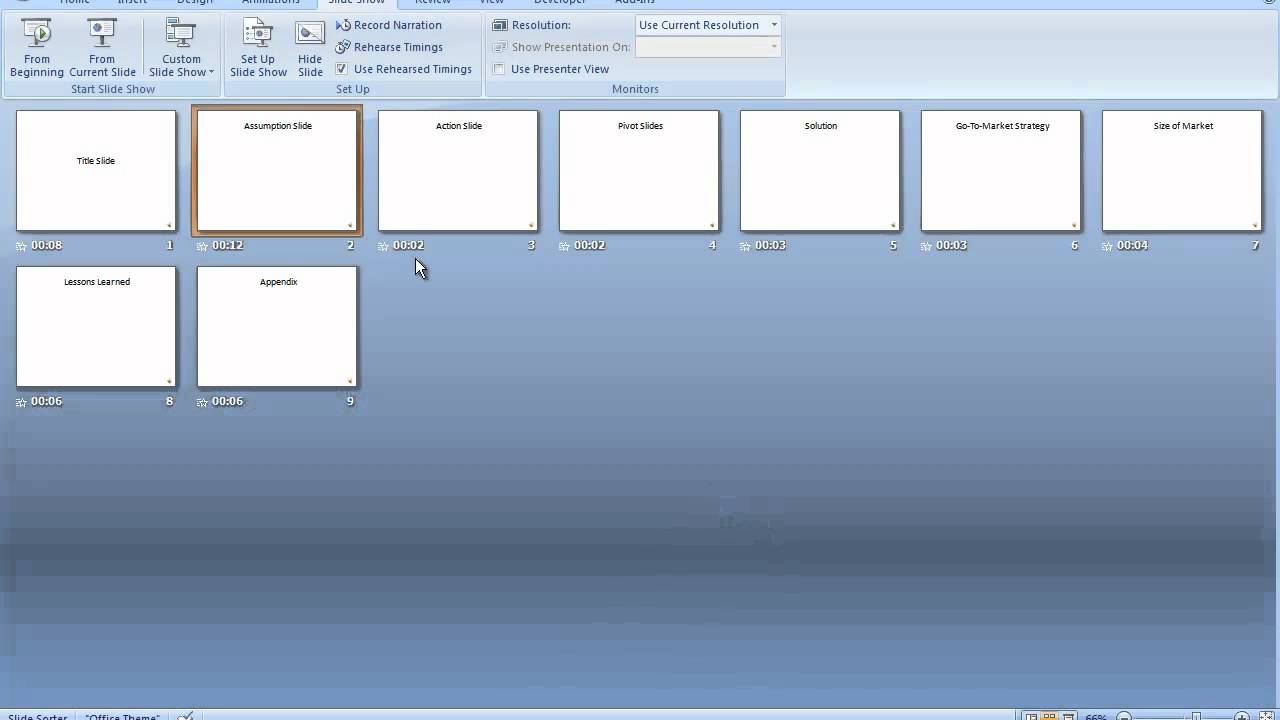This screenshot has width=1280, height=720.
Task: Click Rehearse Timings
Action: tap(390, 47)
